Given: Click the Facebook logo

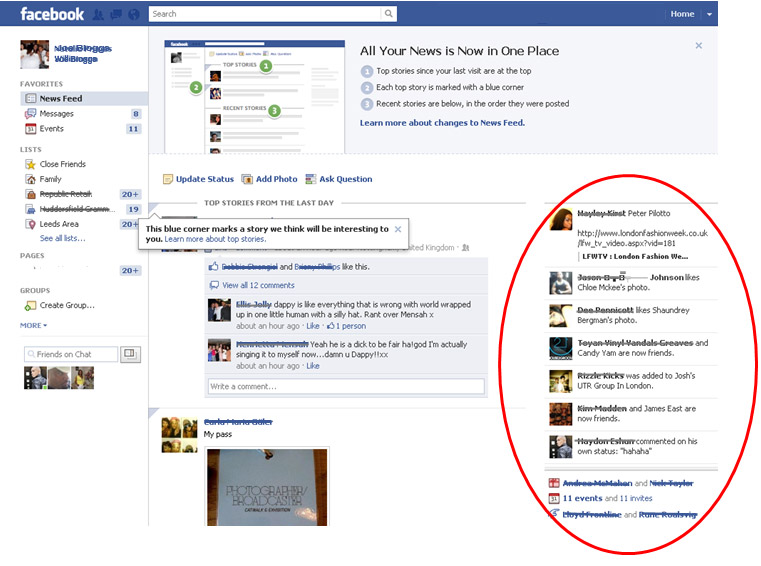Looking at the screenshot, I should pos(52,14).
